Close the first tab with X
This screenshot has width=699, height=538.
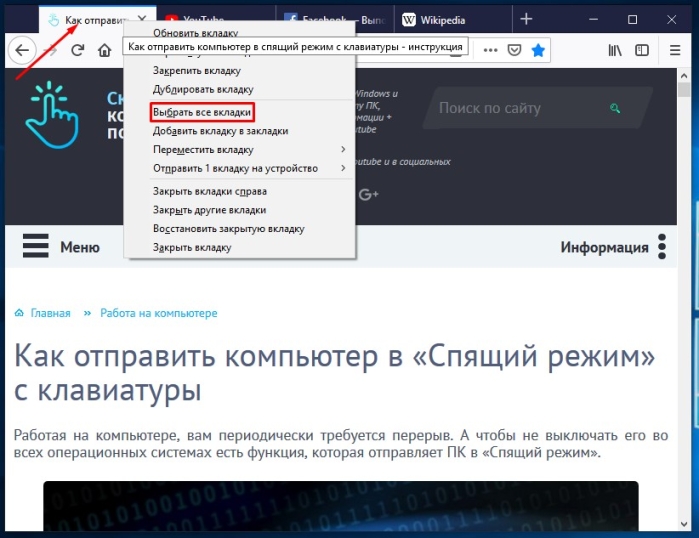pos(142,19)
